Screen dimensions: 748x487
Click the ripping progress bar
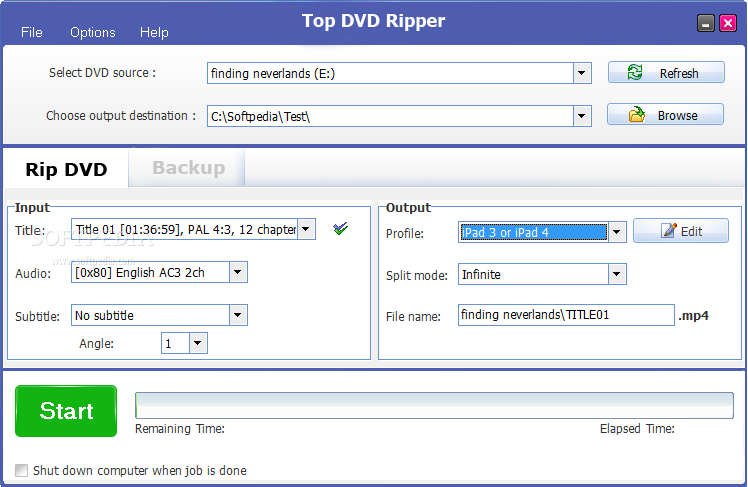pos(434,405)
